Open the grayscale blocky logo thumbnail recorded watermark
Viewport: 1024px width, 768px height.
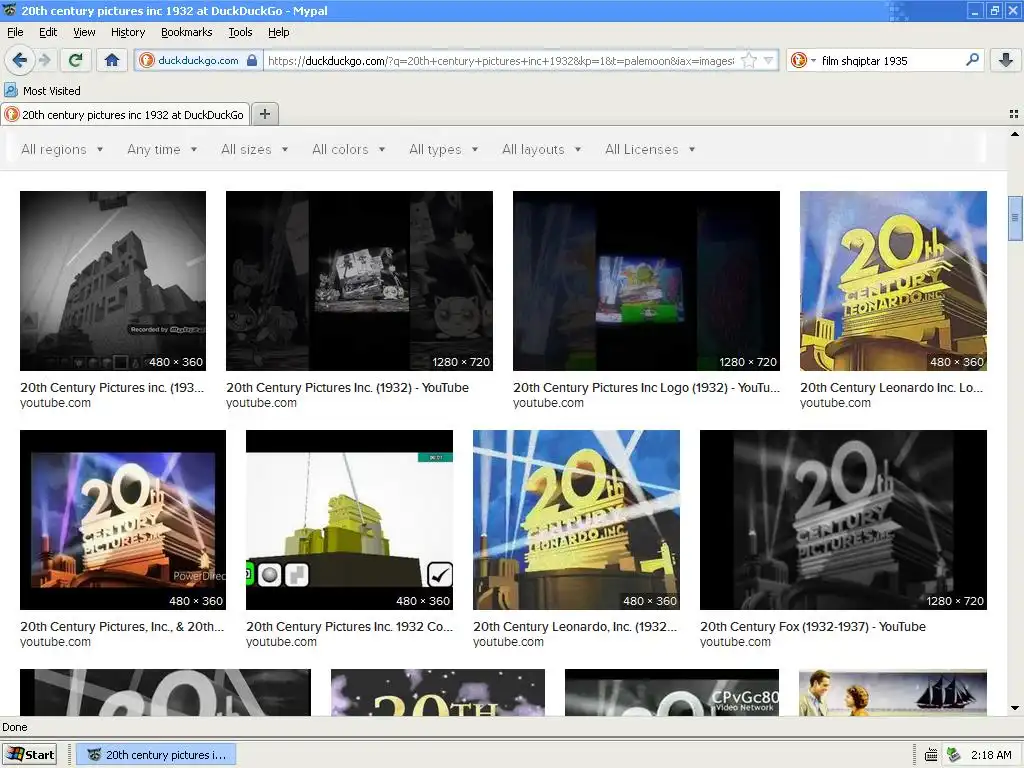click(x=112, y=281)
